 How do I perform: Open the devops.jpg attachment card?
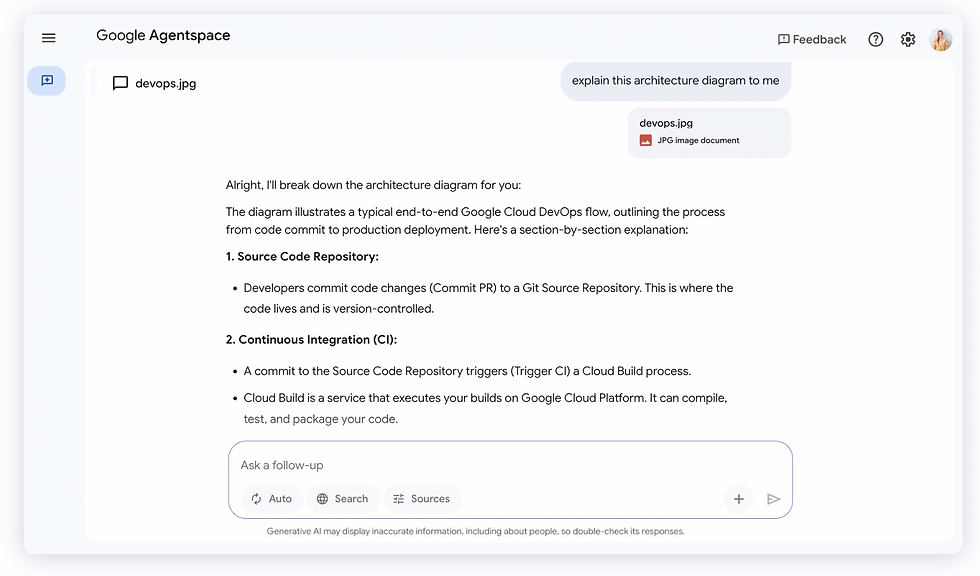click(x=709, y=132)
